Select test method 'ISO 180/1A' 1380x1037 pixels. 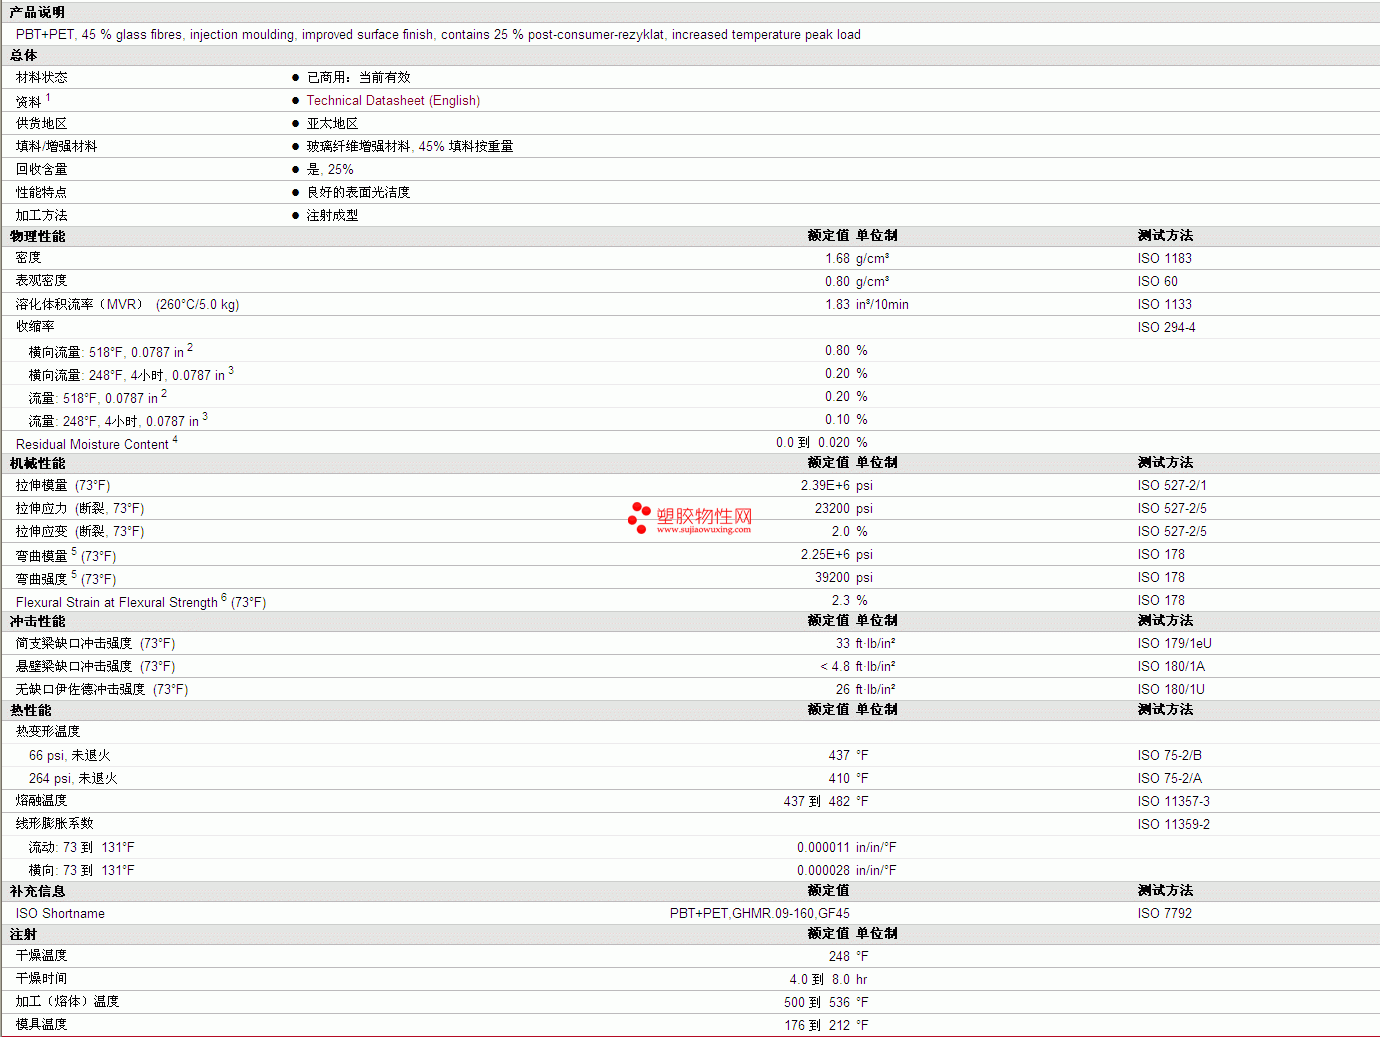tap(1171, 667)
